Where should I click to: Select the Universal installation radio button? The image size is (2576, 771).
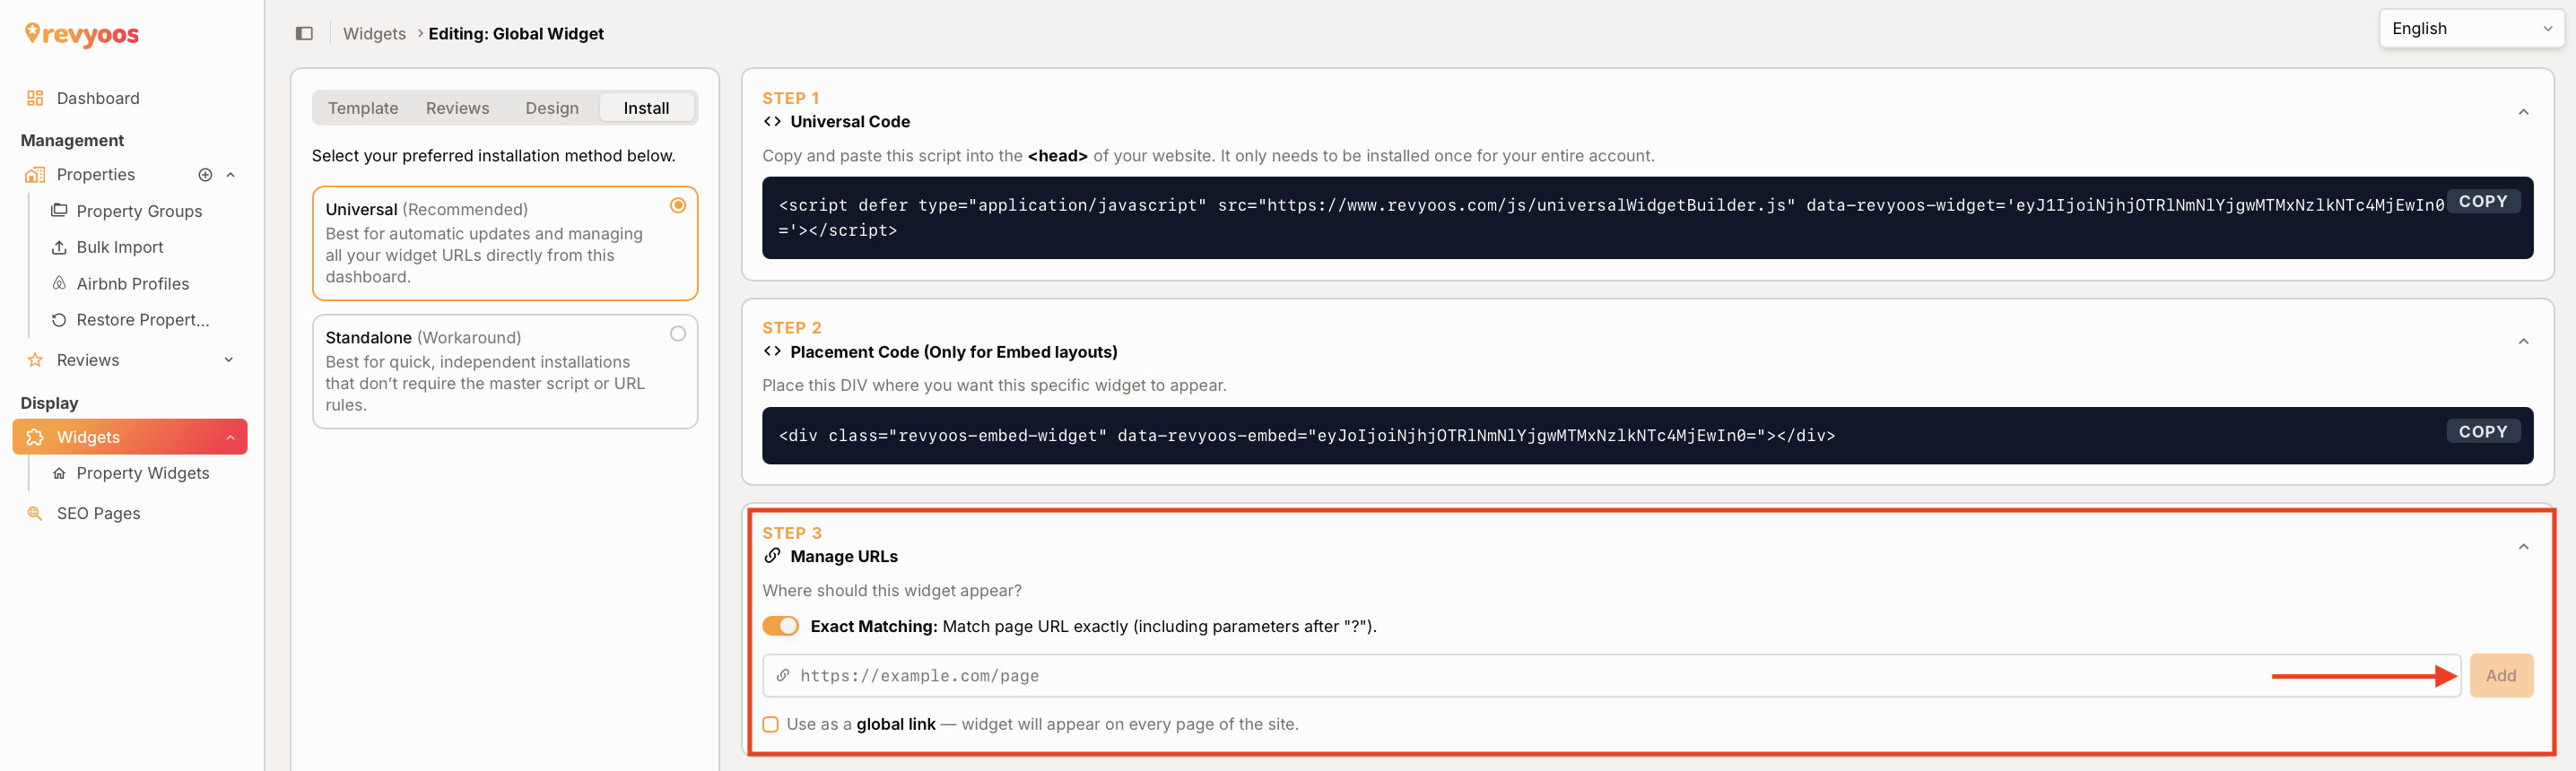678,205
